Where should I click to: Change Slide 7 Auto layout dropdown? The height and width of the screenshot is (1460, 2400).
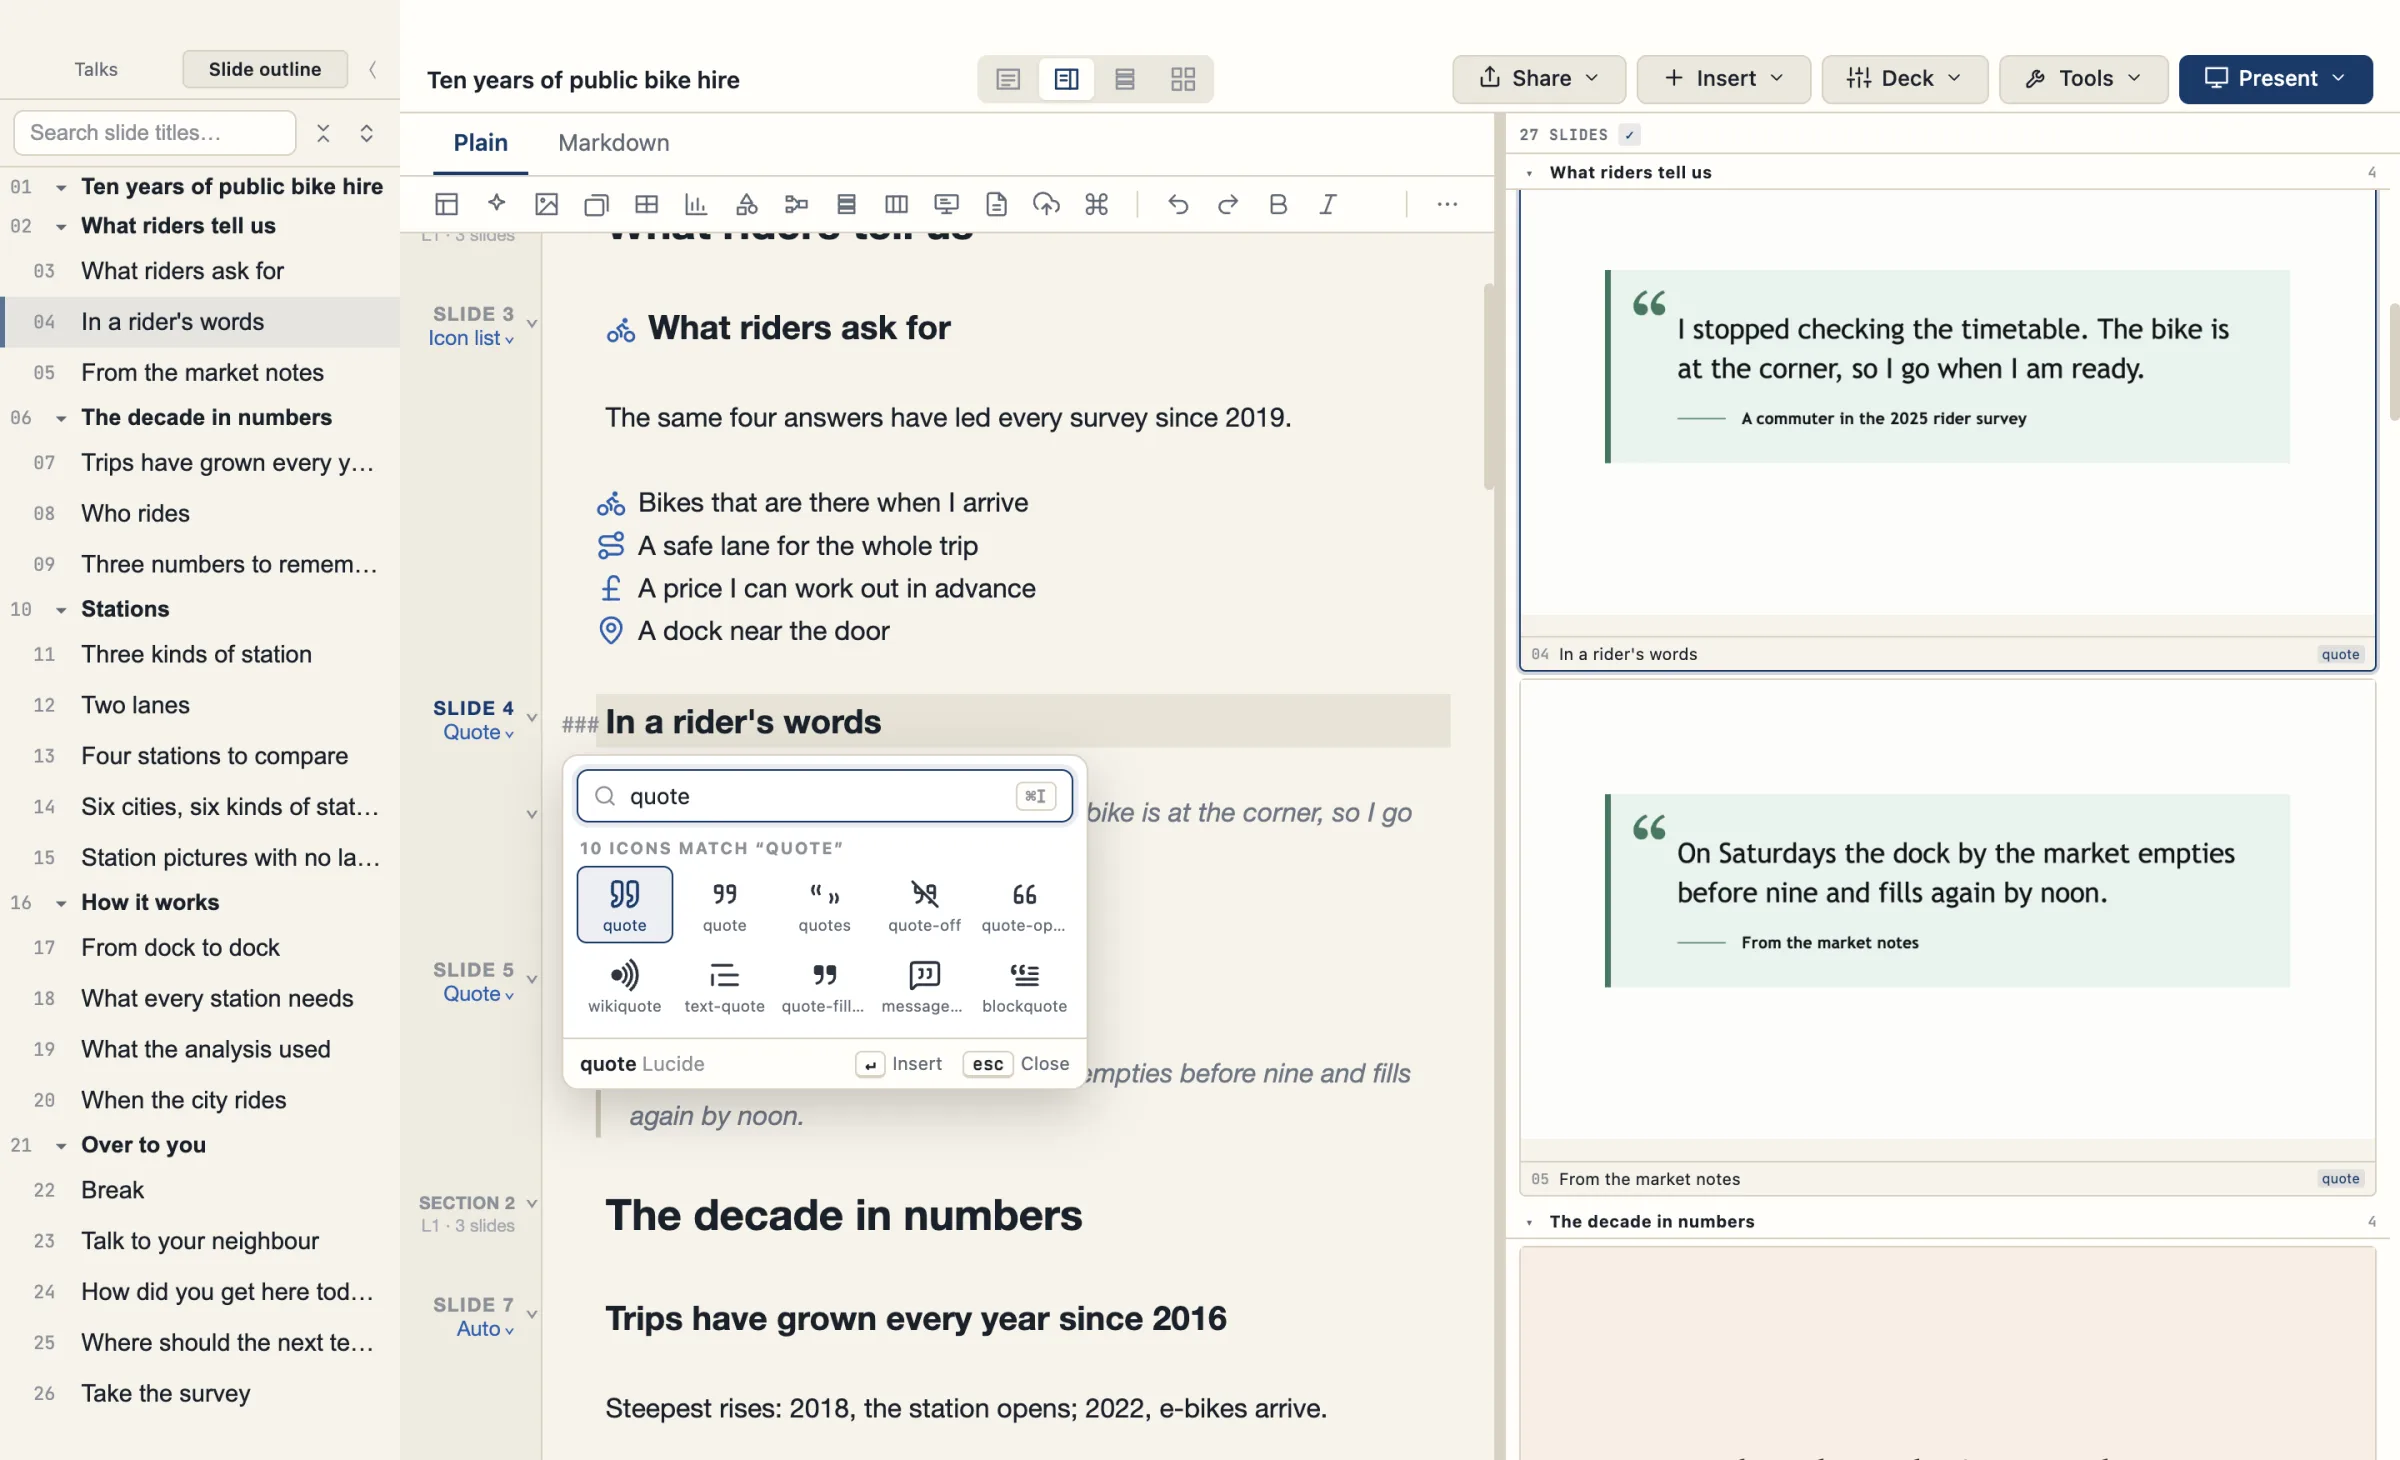click(x=485, y=1329)
